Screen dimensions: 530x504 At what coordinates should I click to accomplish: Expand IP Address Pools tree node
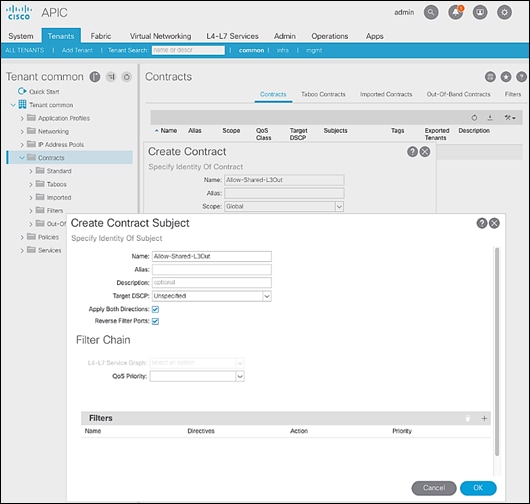(x=22, y=145)
